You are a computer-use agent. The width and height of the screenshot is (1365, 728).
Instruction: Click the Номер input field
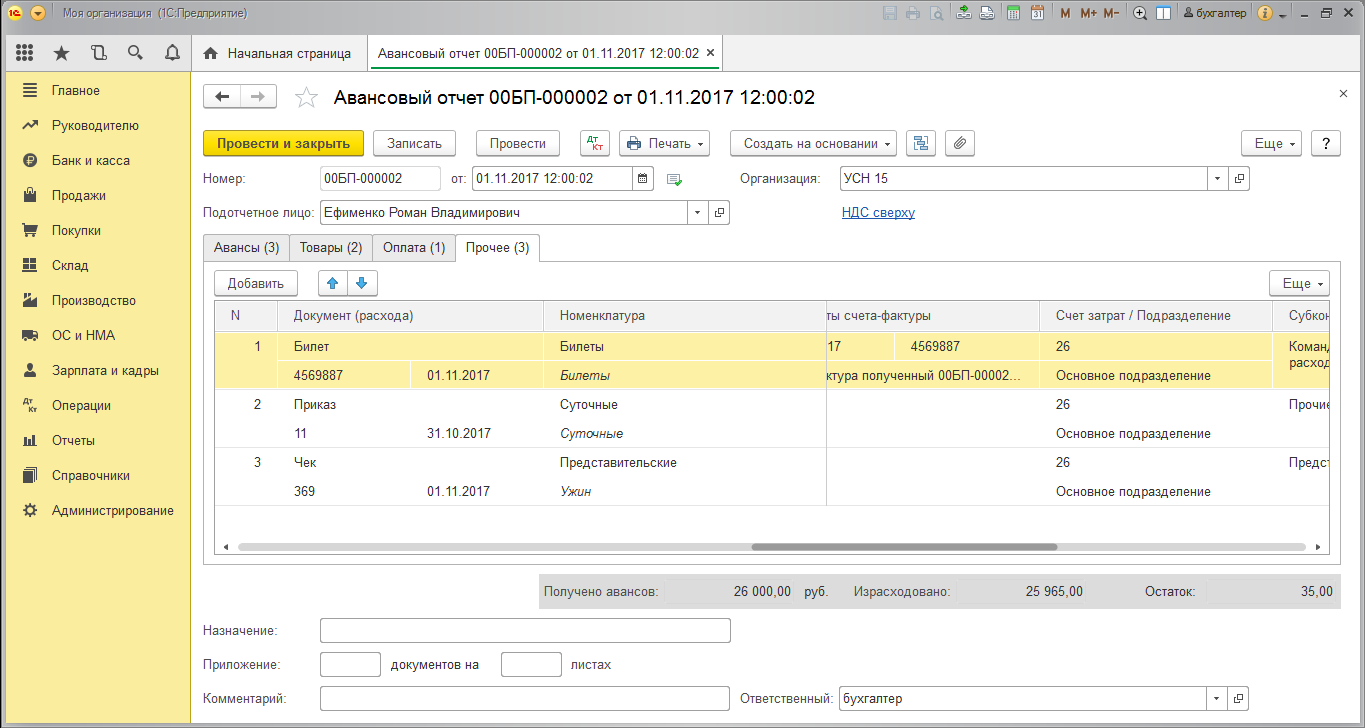coord(380,179)
